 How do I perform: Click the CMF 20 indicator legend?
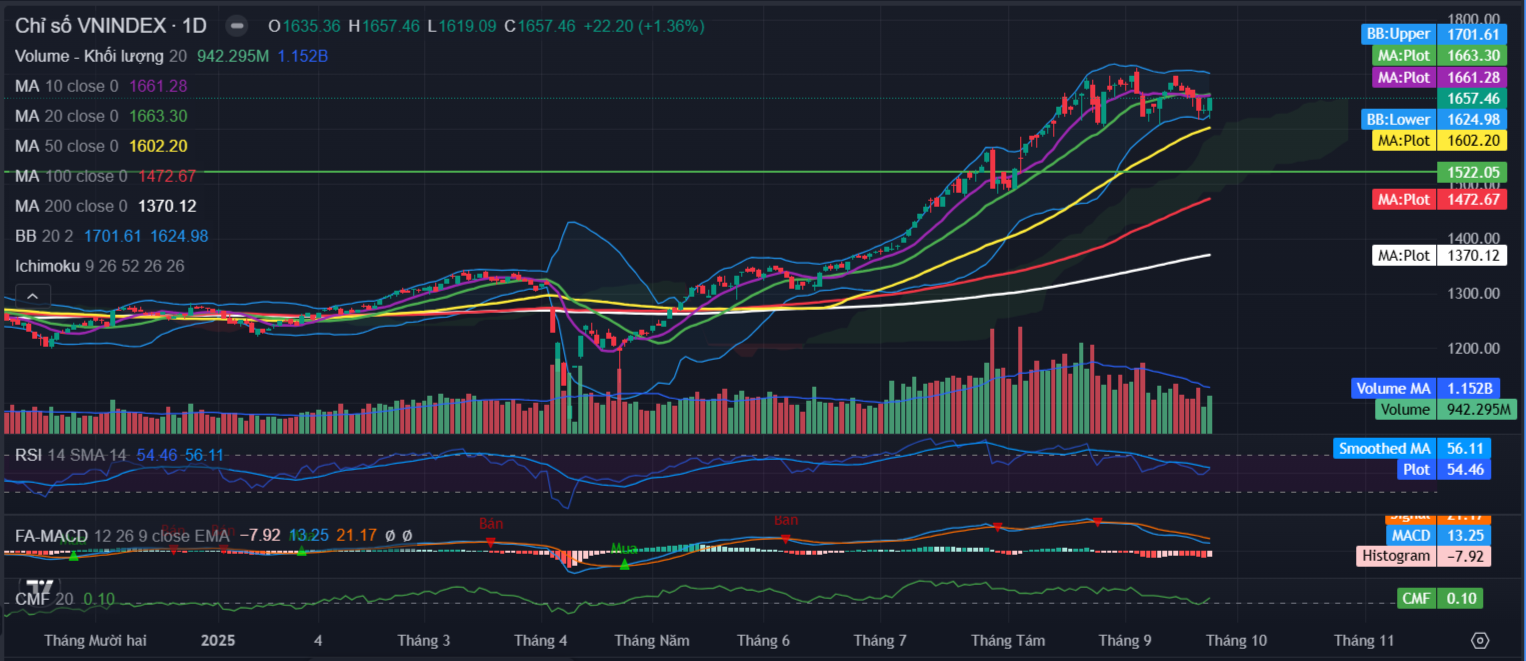(44, 599)
